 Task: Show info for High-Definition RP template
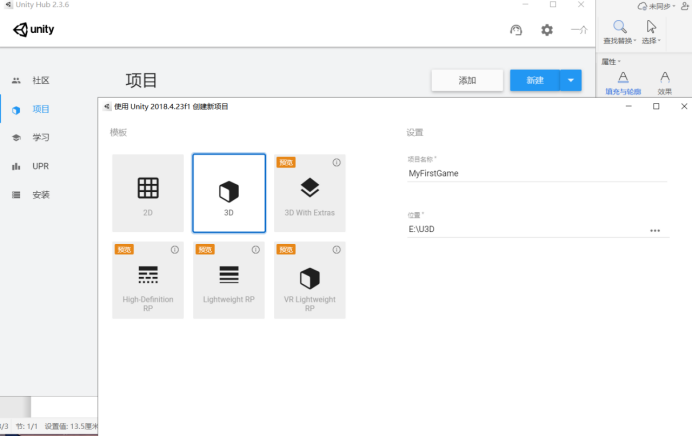pyautogui.click(x=175, y=250)
